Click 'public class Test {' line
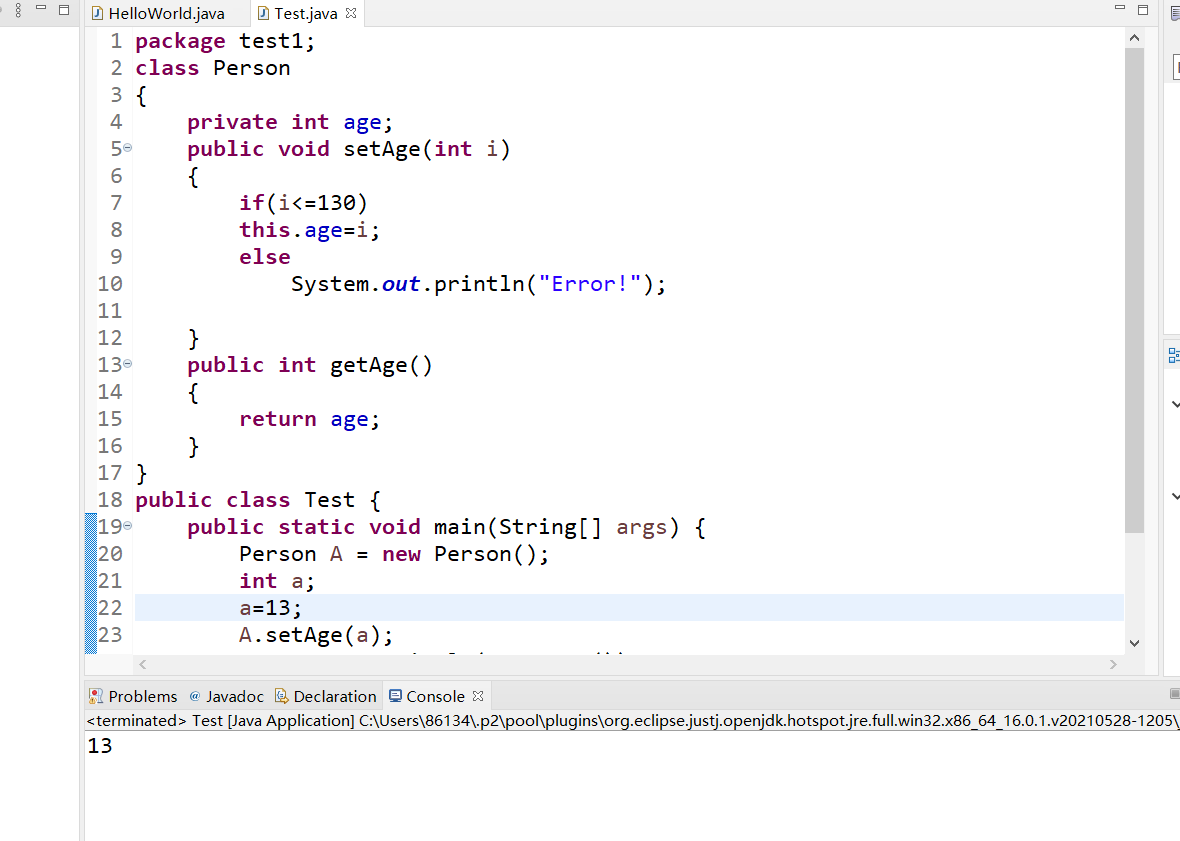The image size is (1180, 841). 258,500
